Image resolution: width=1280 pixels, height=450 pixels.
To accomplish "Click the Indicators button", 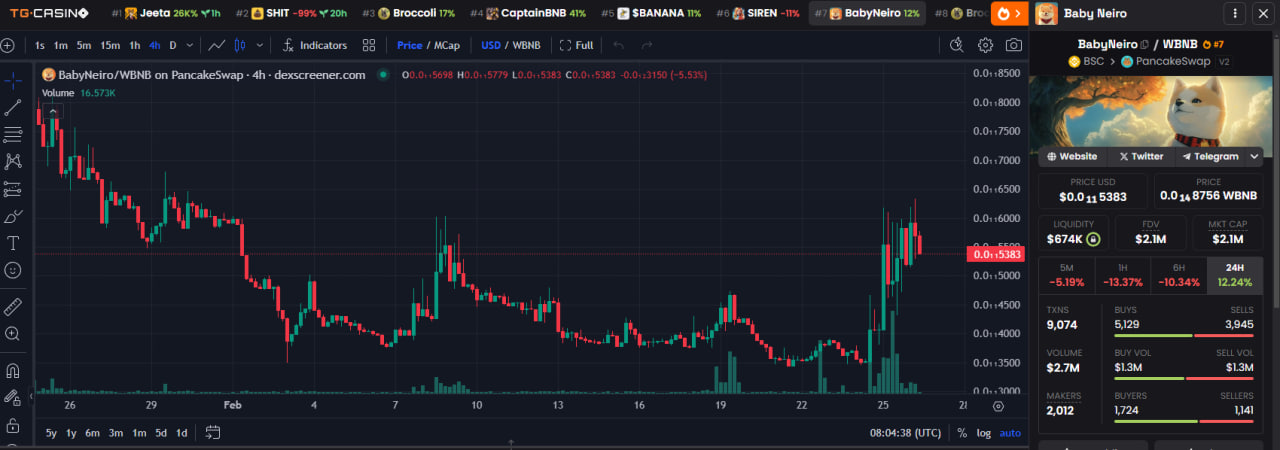I will click(314, 45).
